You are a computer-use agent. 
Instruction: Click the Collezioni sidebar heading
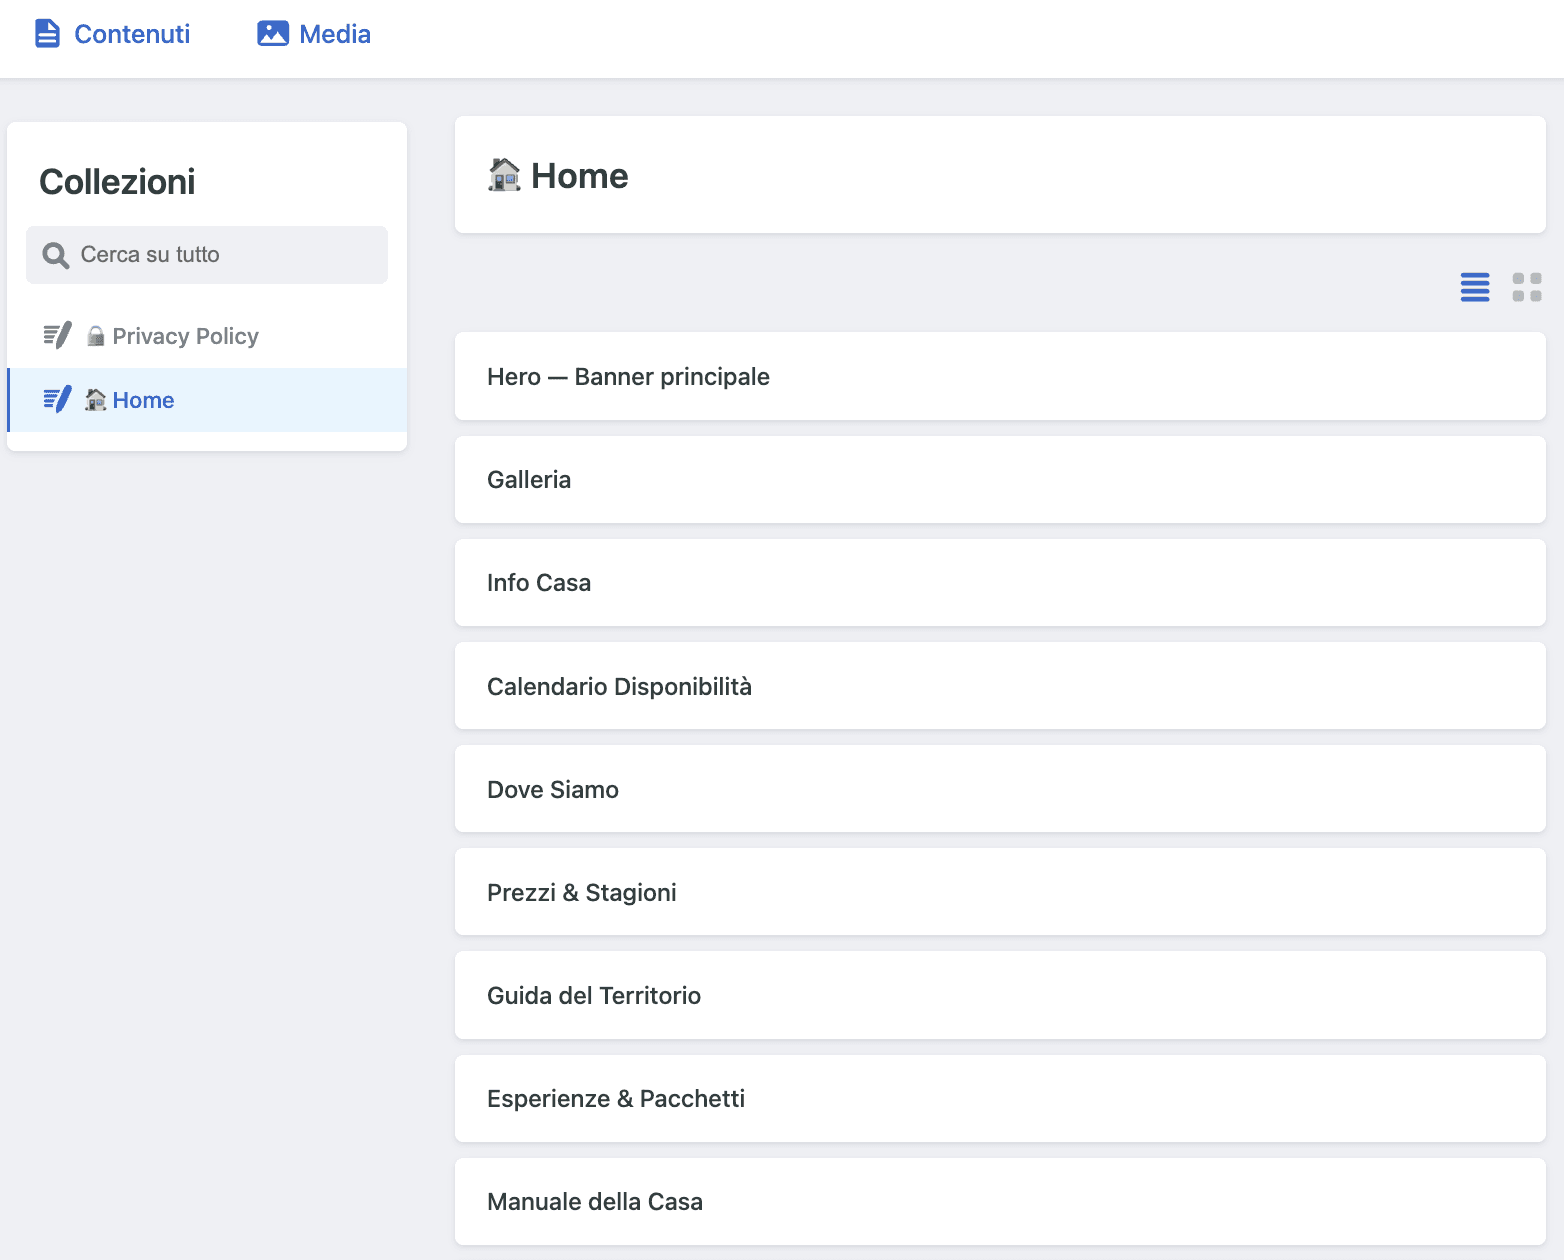(117, 182)
